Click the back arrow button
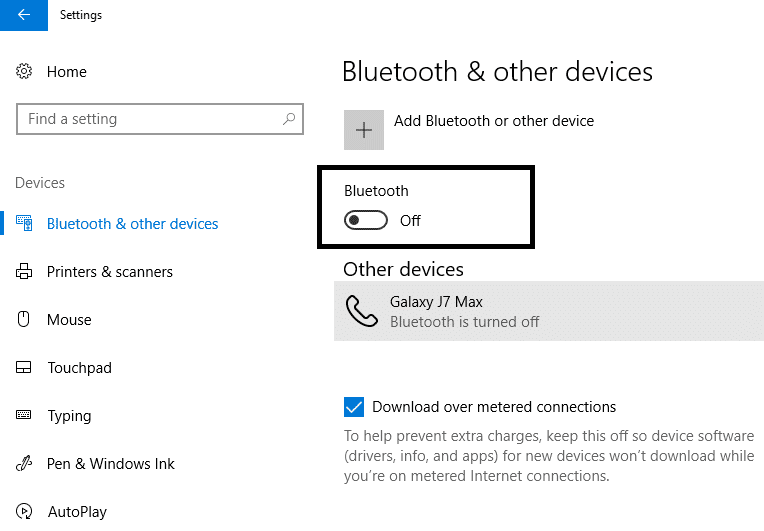This screenshot has height=531, width=764. click(23, 15)
